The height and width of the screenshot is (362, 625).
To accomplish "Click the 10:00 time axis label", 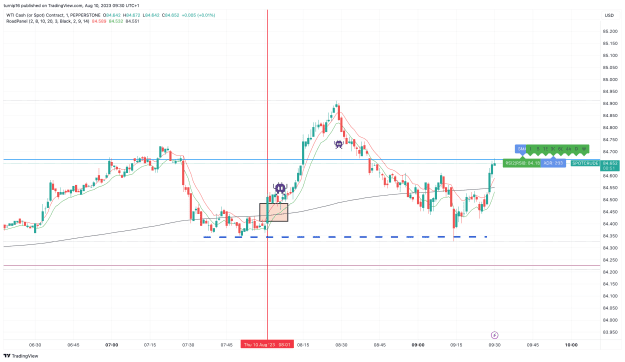I will 571,345.
